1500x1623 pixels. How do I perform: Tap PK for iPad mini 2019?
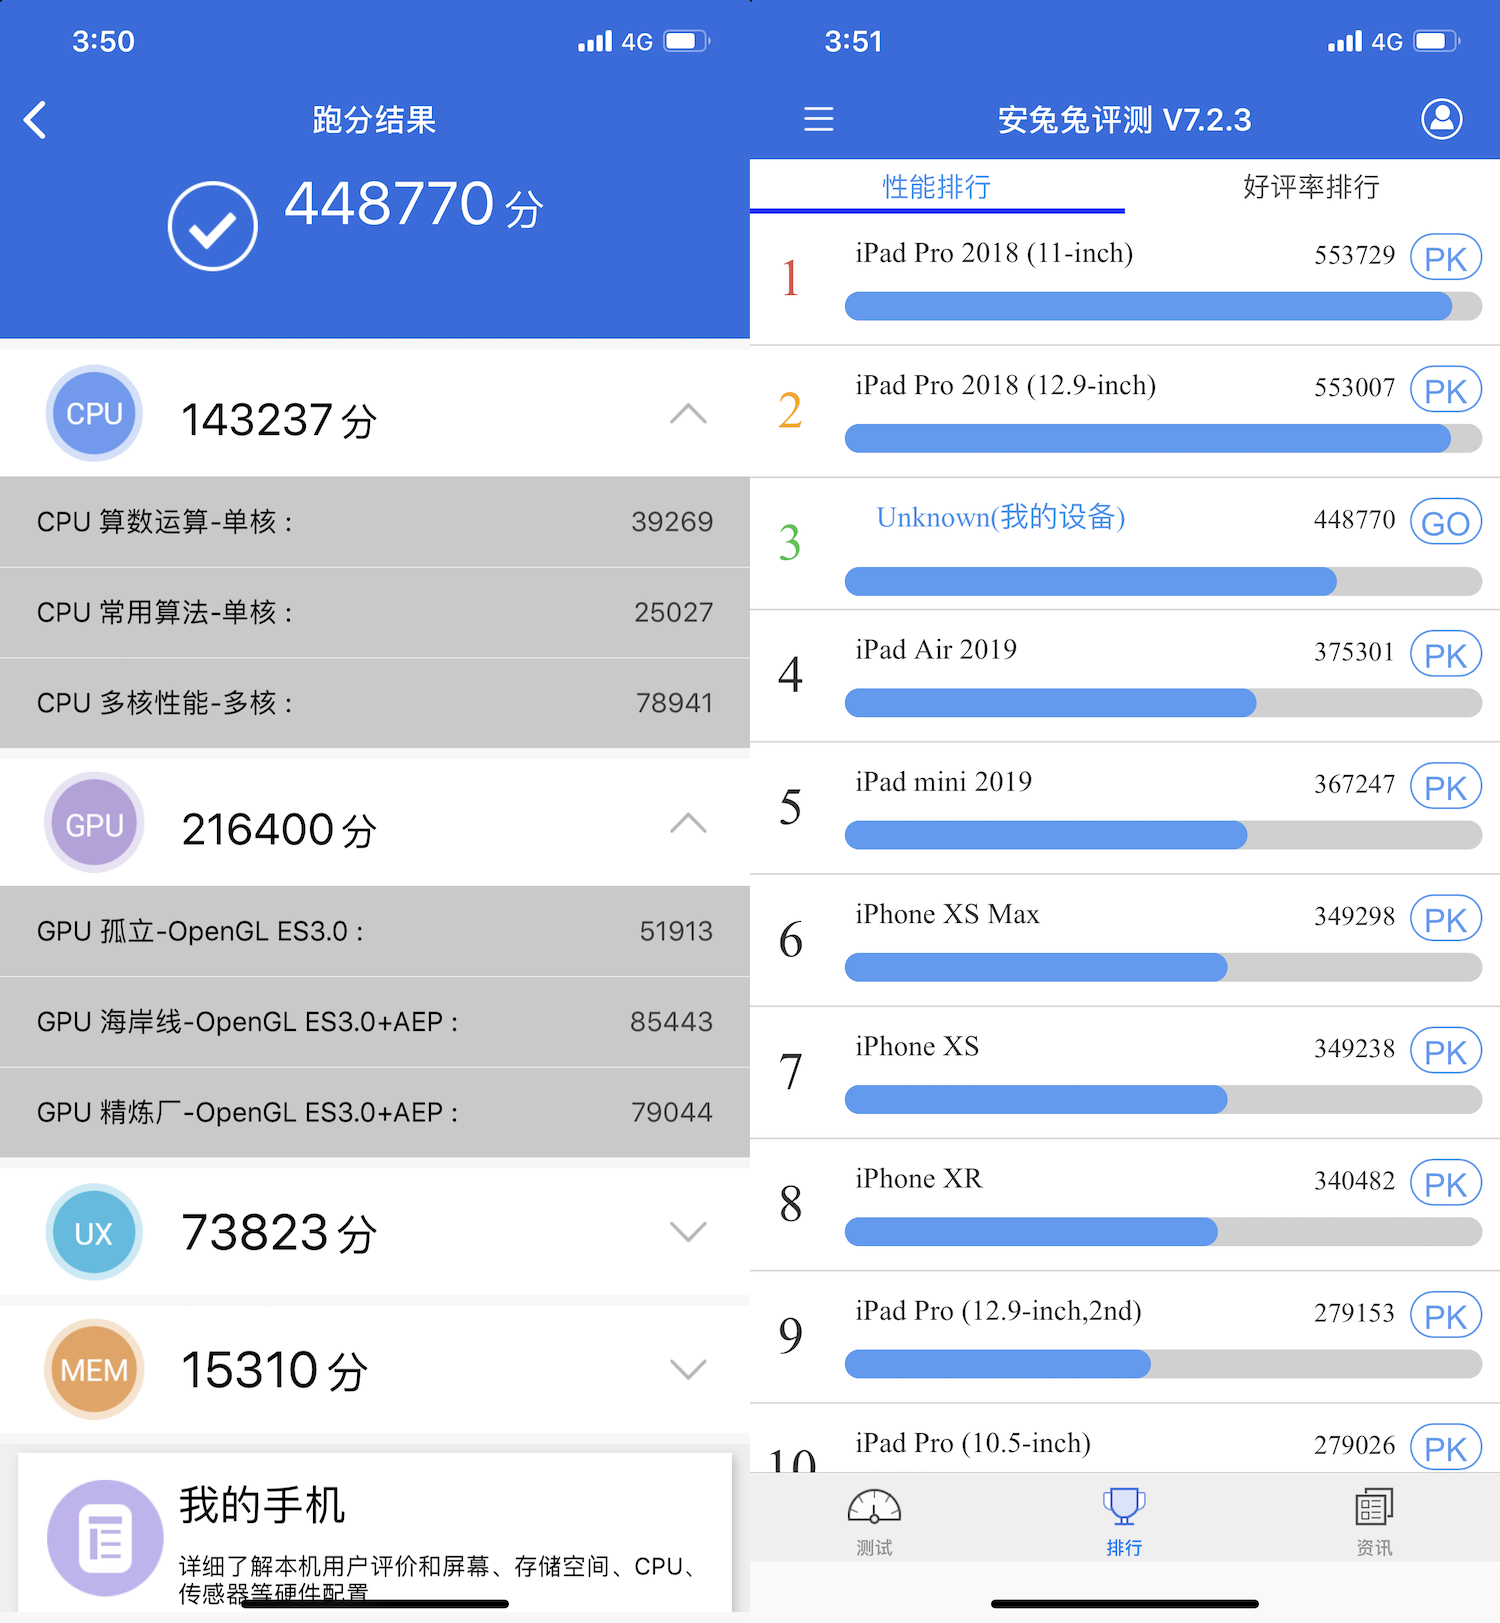pyautogui.click(x=1445, y=787)
